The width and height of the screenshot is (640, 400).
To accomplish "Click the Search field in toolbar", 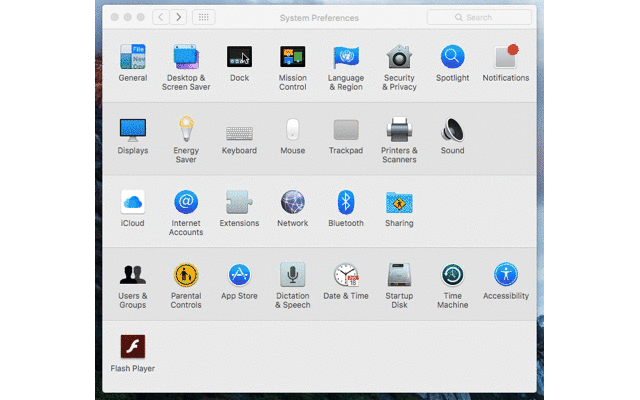I will (479, 17).
